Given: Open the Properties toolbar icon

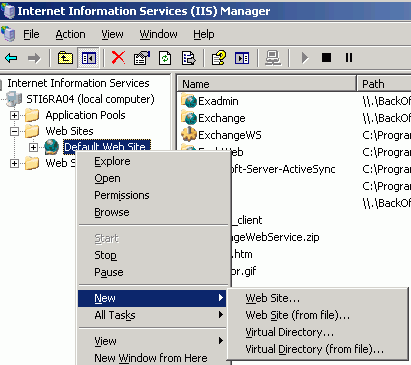Looking at the screenshot, I should tap(142, 58).
